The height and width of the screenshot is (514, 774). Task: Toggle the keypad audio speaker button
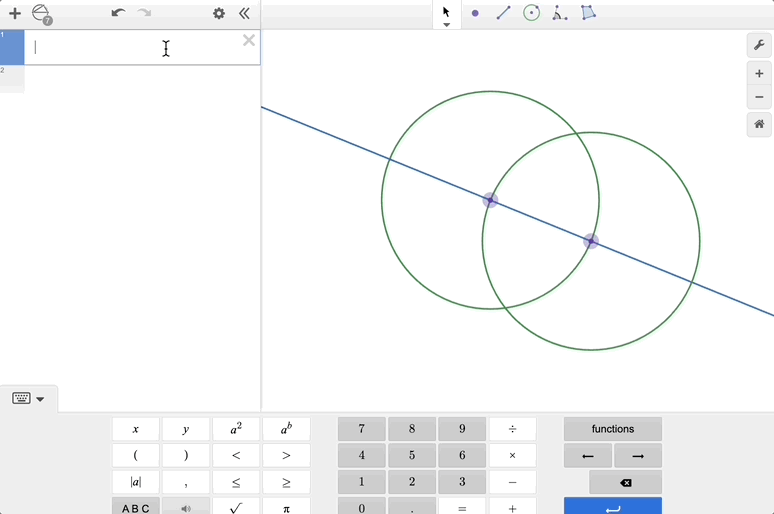click(x=186, y=508)
